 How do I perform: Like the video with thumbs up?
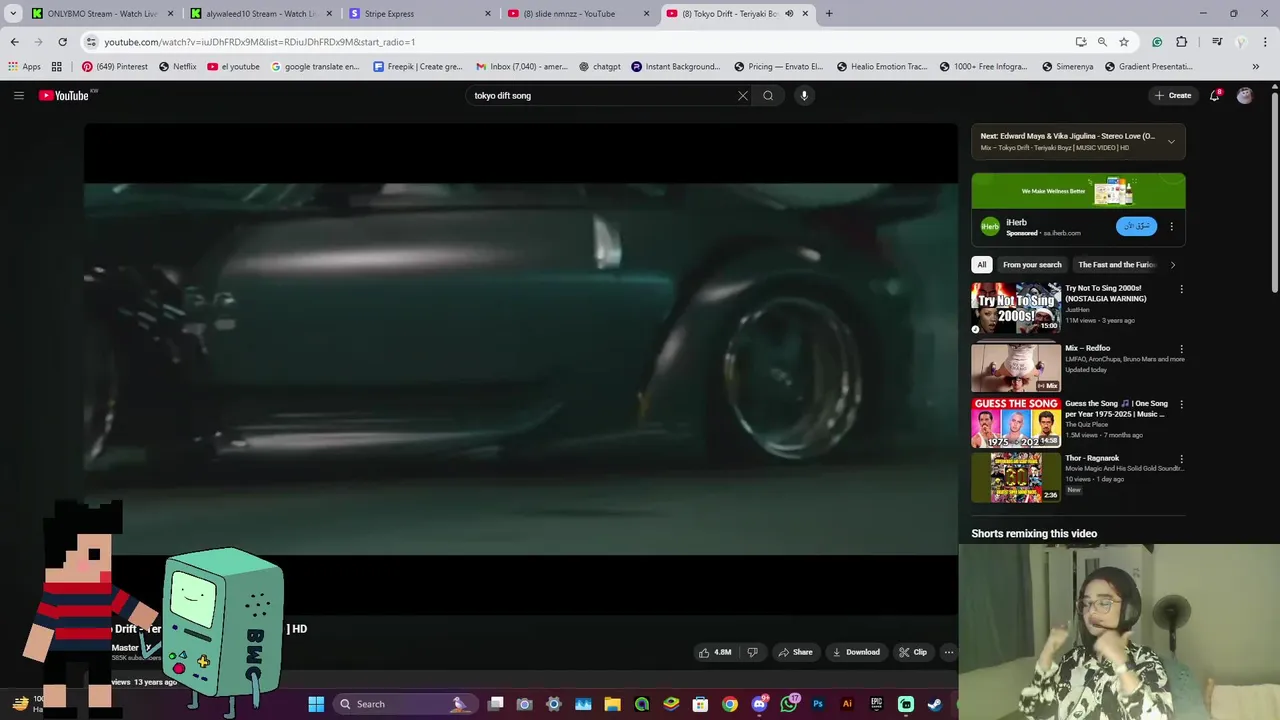[x=715, y=652]
